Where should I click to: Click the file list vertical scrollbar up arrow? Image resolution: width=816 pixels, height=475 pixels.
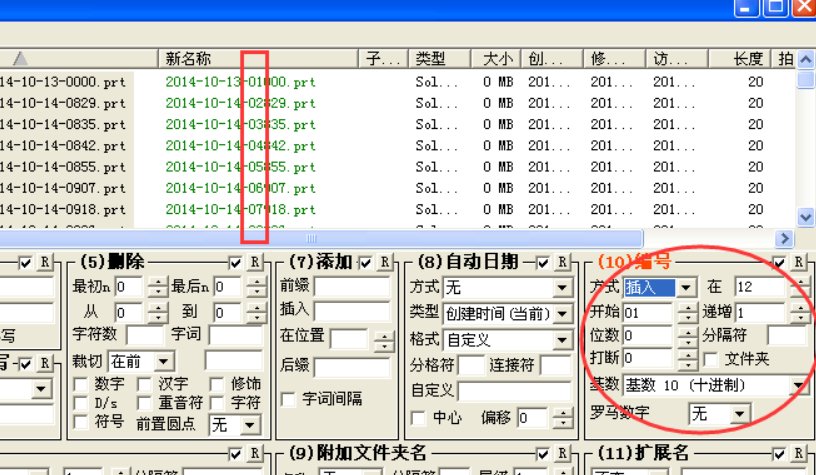(806, 60)
